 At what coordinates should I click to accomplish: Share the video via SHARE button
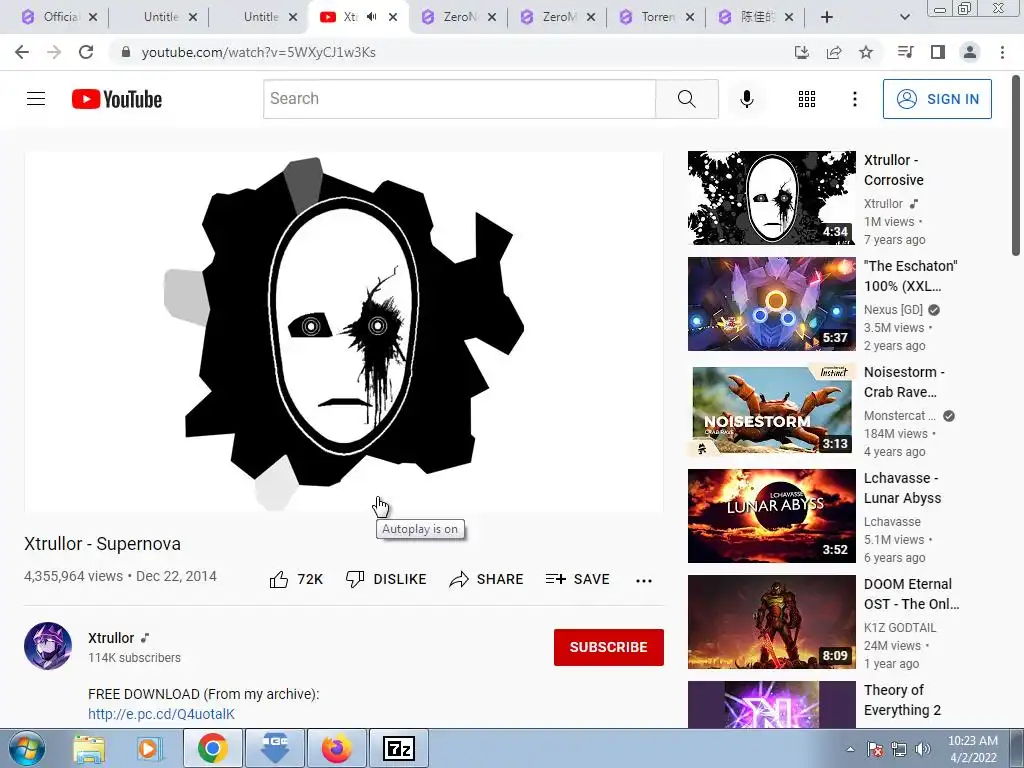(486, 579)
